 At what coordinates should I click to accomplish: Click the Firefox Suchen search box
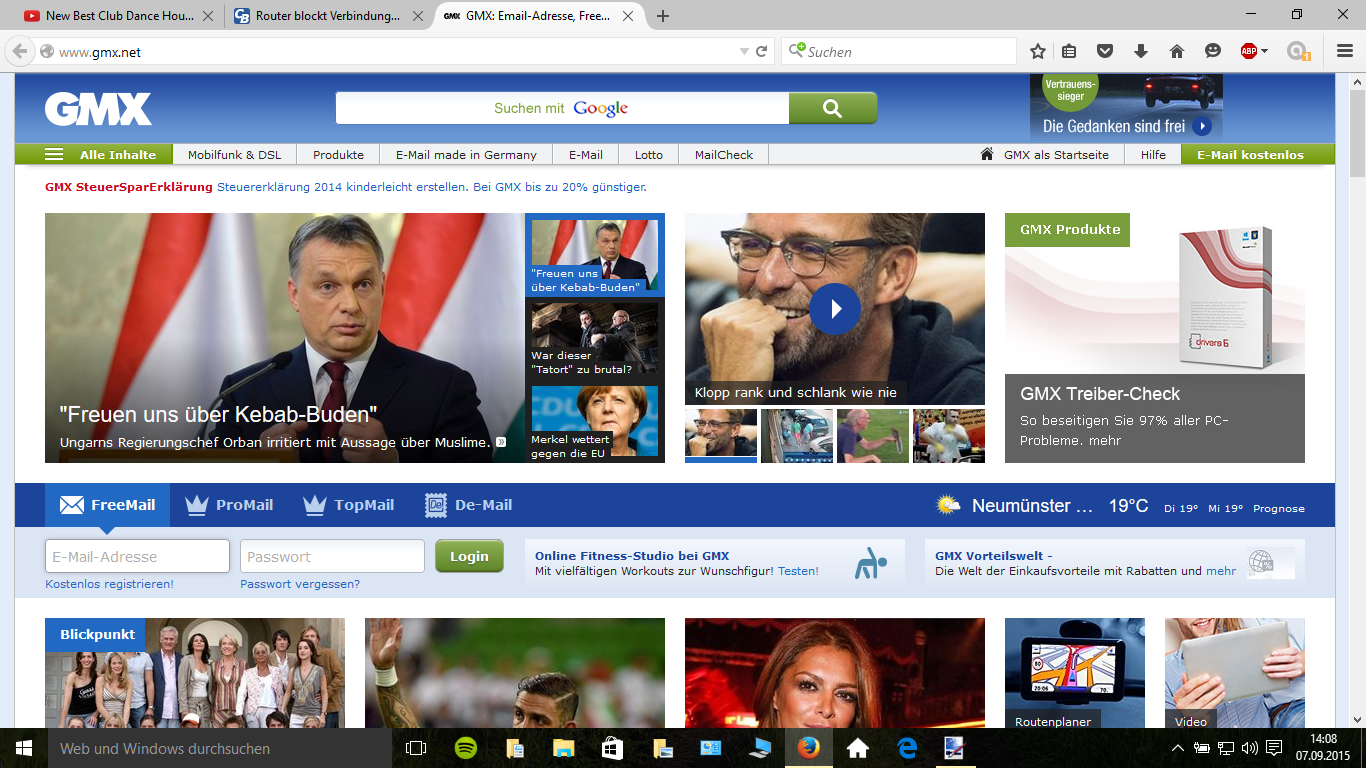(x=898, y=51)
